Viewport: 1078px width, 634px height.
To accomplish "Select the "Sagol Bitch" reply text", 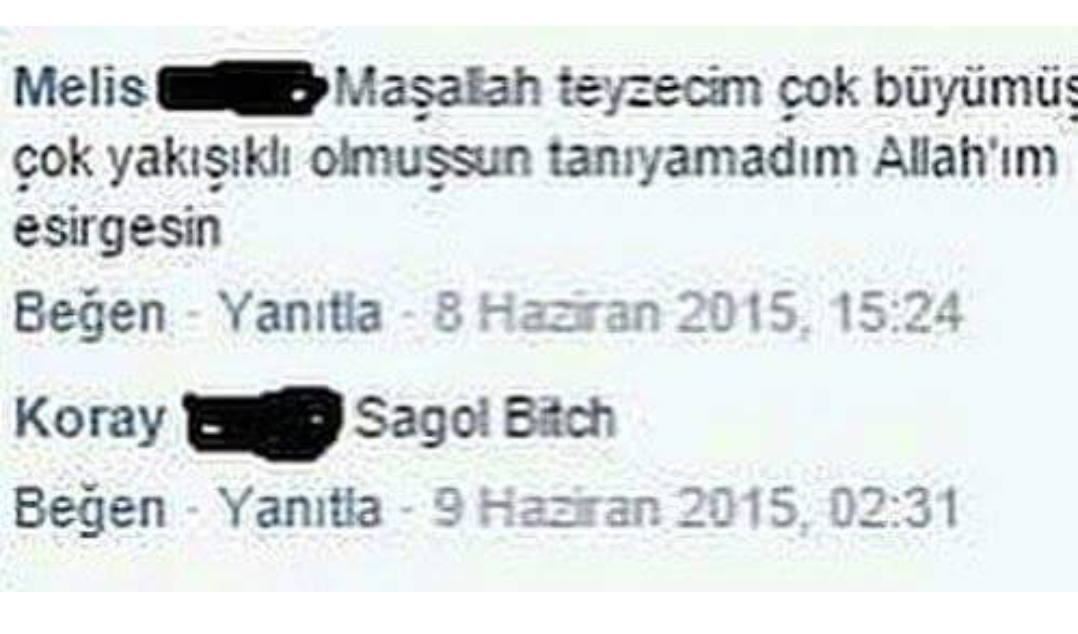I will pyautogui.click(x=485, y=418).
